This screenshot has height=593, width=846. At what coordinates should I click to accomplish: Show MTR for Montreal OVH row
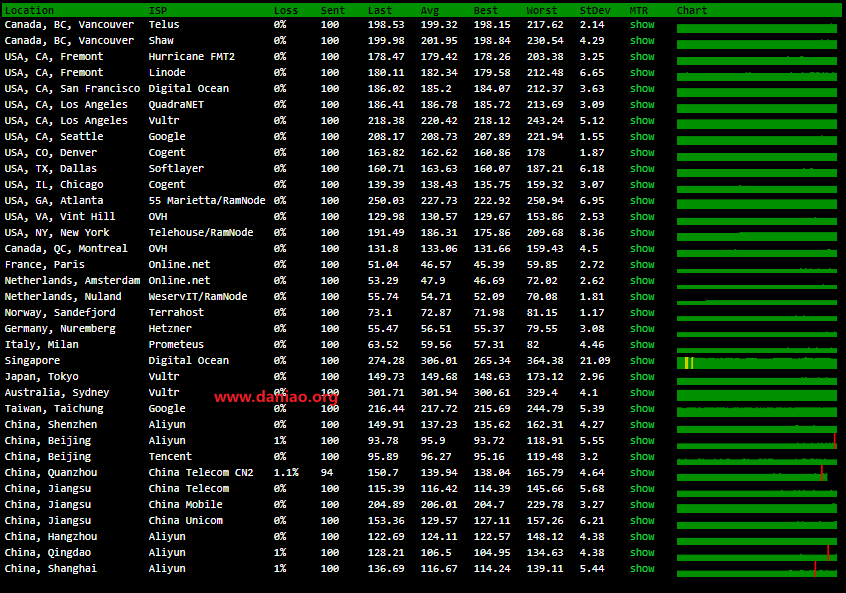(x=642, y=249)
